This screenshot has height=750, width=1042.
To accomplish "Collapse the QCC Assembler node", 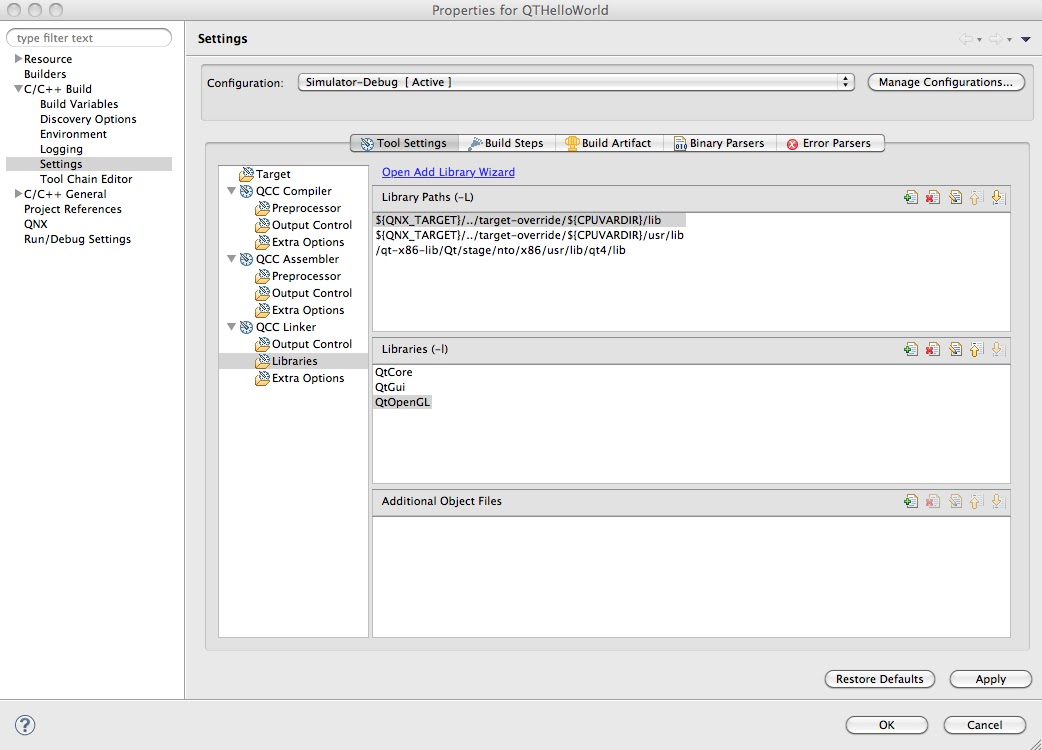I will (231, 258).
